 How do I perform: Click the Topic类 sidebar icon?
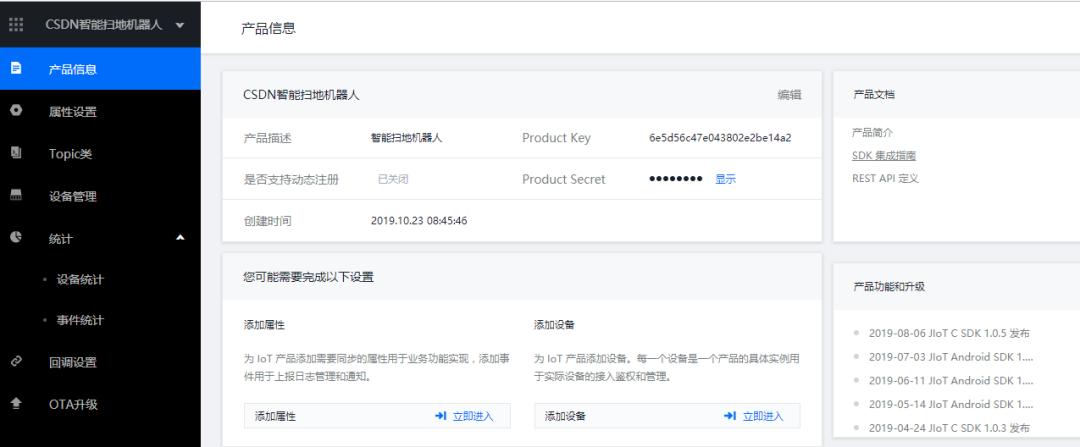(x=16, y=153)
